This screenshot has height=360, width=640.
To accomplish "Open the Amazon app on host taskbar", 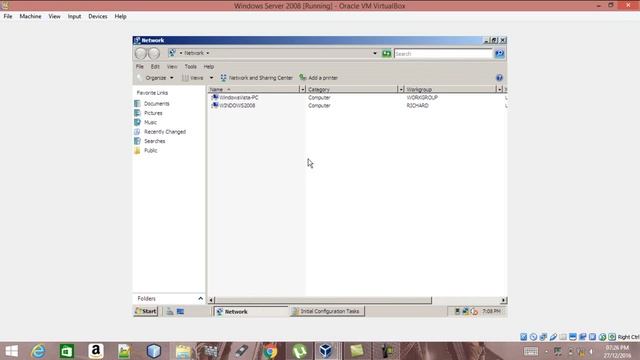I will (x=96, y=351).
